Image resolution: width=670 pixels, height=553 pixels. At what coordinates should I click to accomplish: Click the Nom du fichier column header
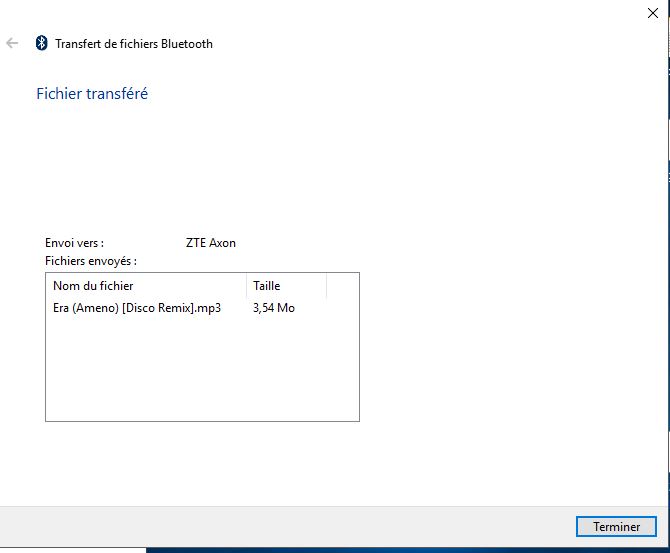click(146, 285)
